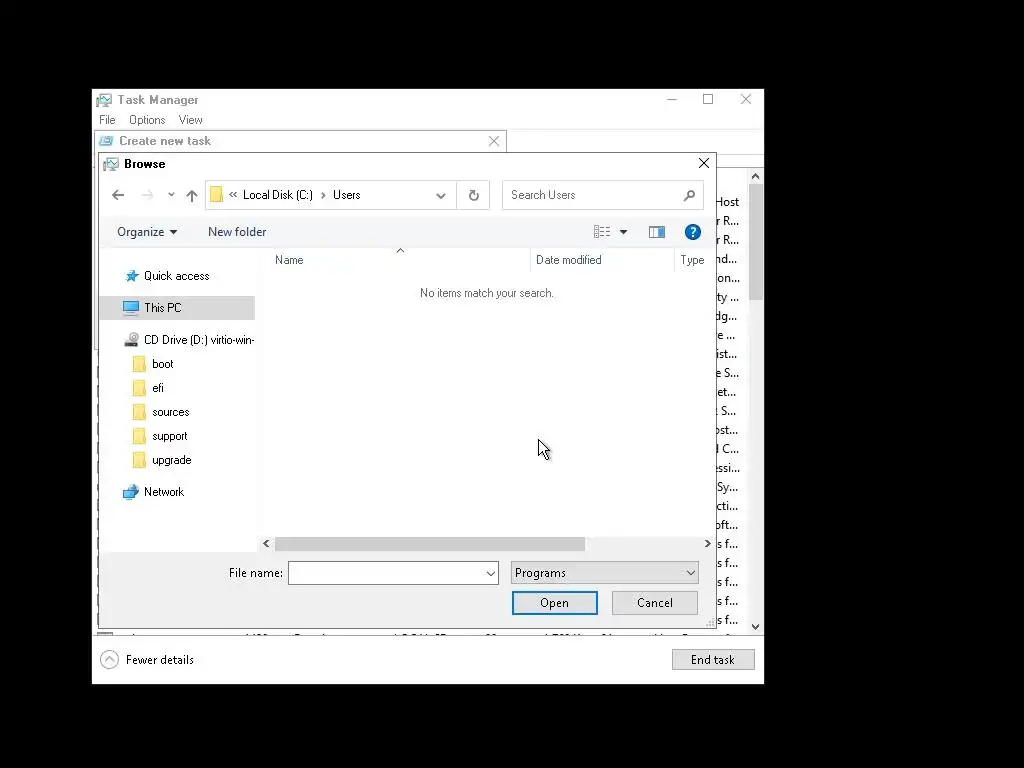
Task: Open the upgrade folder
Action: [172, 460]
